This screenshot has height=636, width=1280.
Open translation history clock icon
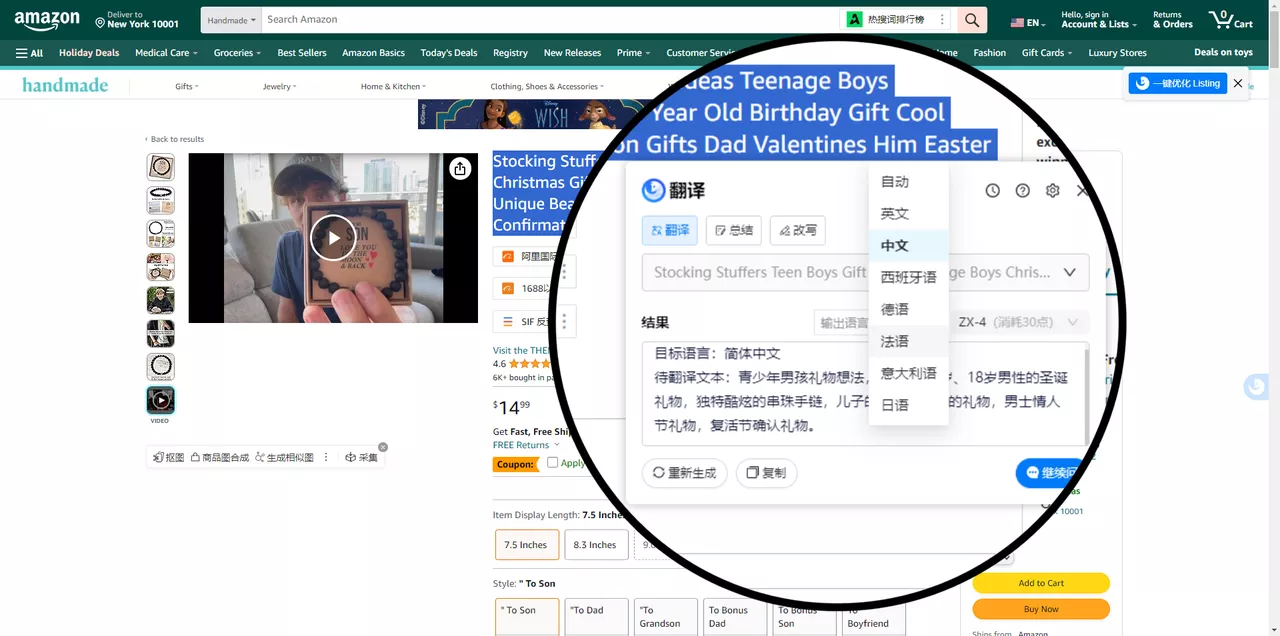point(992,190)
